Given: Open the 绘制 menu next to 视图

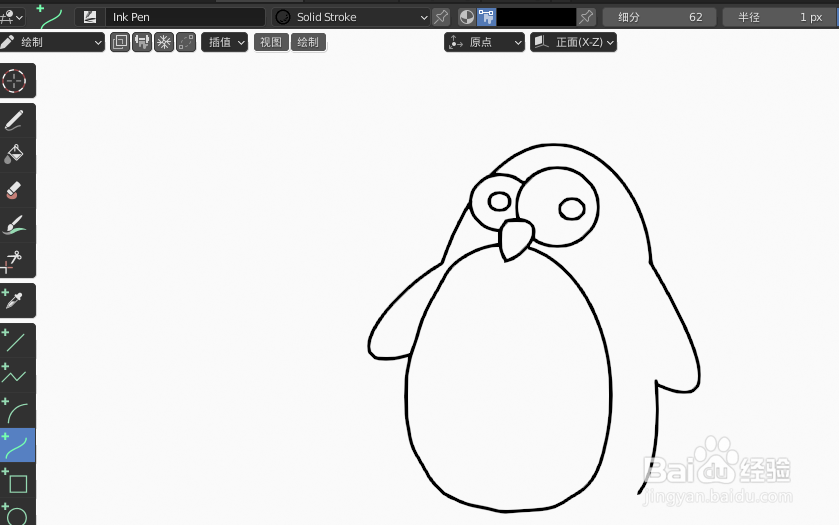Looking at the screenshot, I should (x=308, y=42).
